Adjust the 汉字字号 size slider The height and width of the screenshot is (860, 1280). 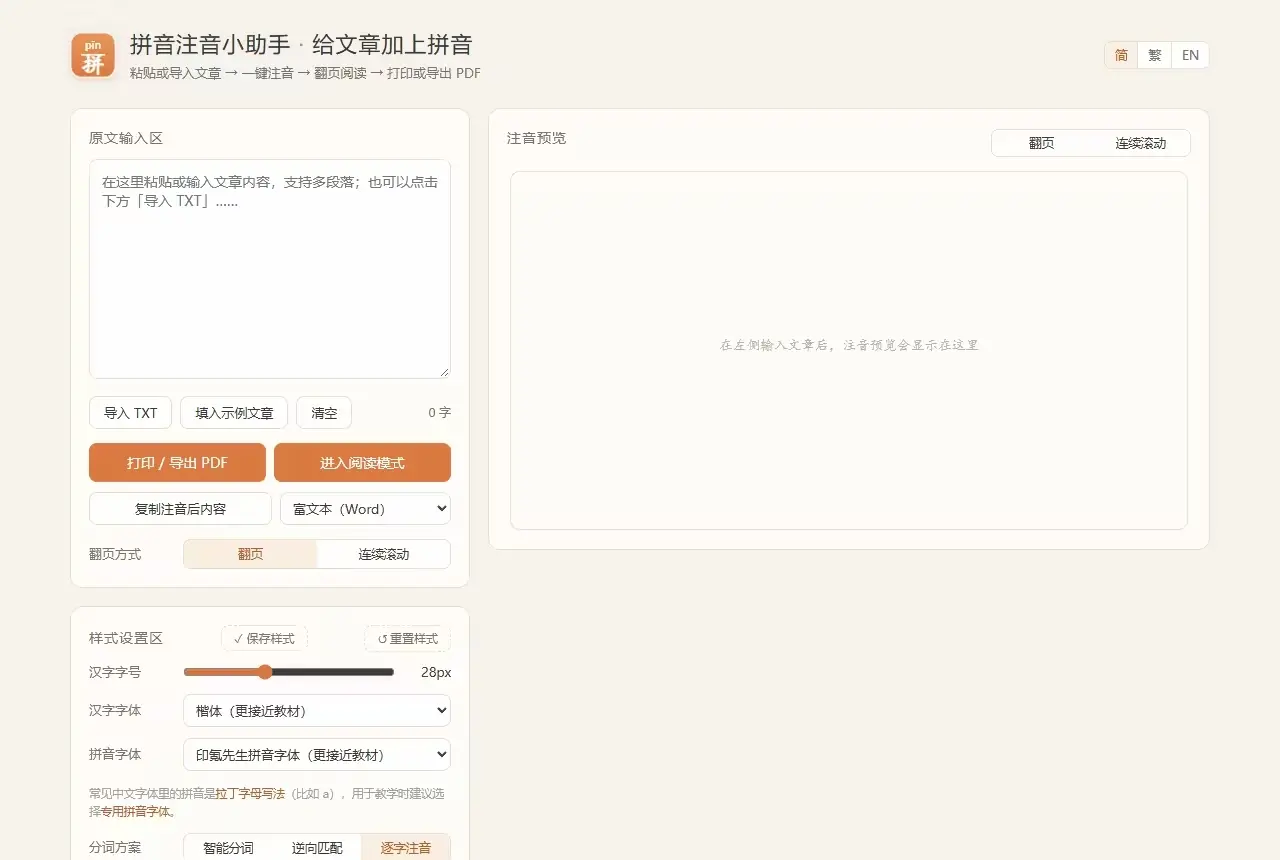289,672
